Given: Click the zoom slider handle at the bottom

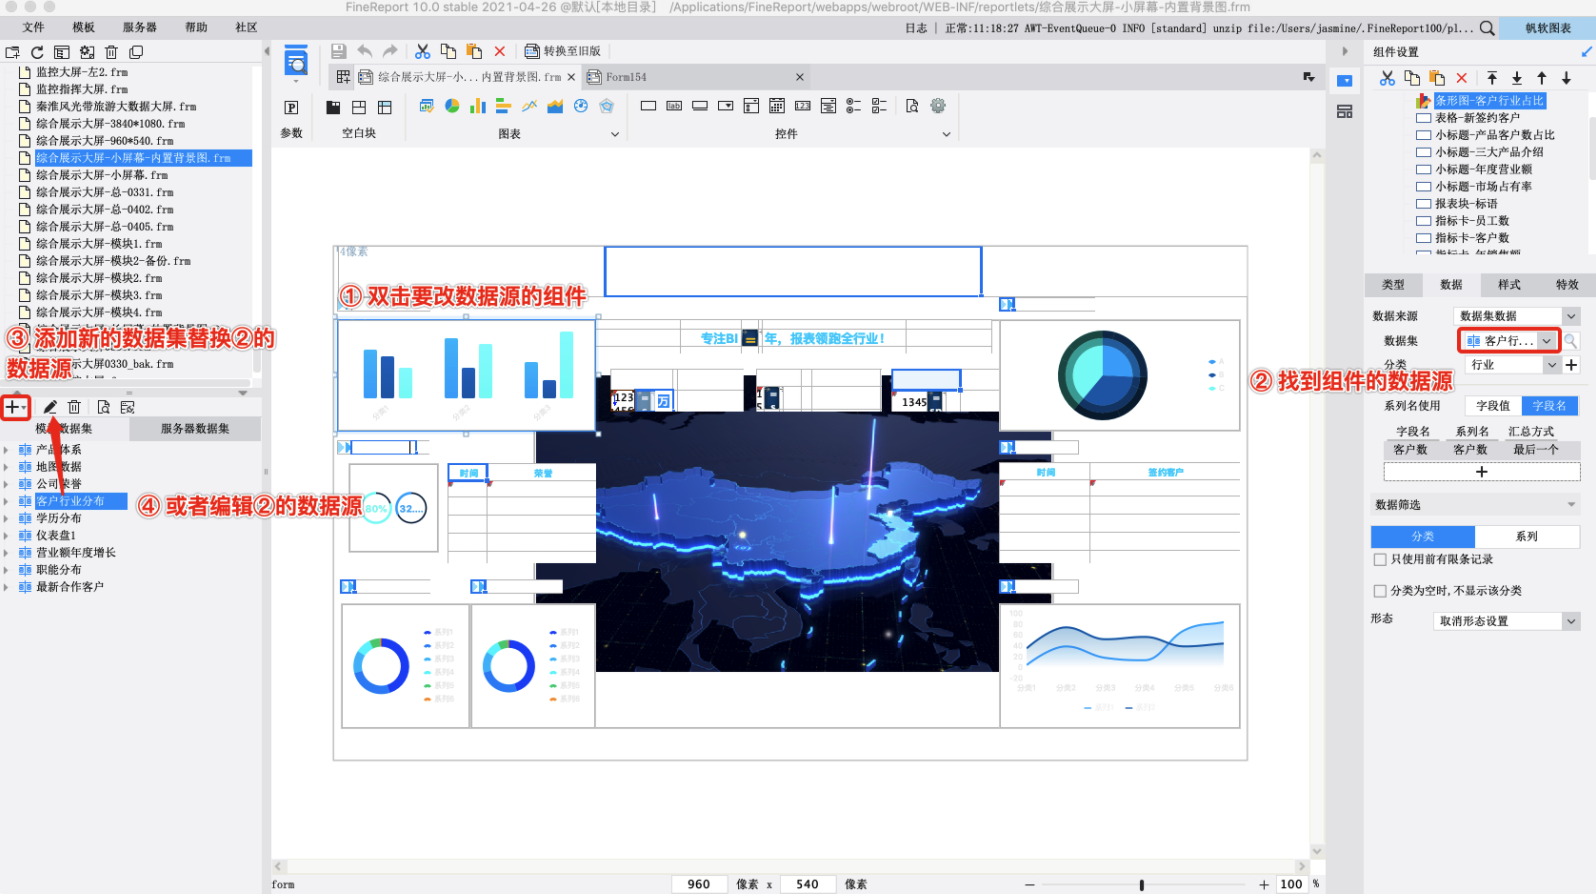Looking at the screenshot, I should coord(1141,885).
